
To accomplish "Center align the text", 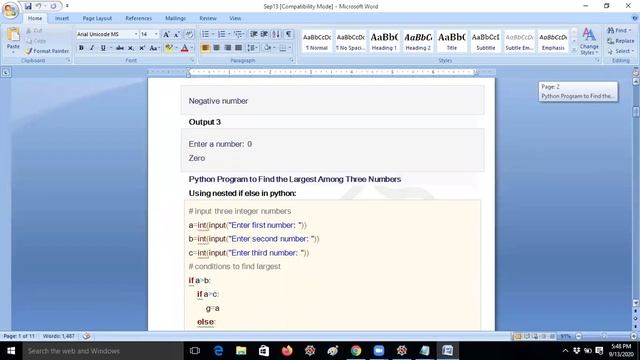I will tap(216, 48).
